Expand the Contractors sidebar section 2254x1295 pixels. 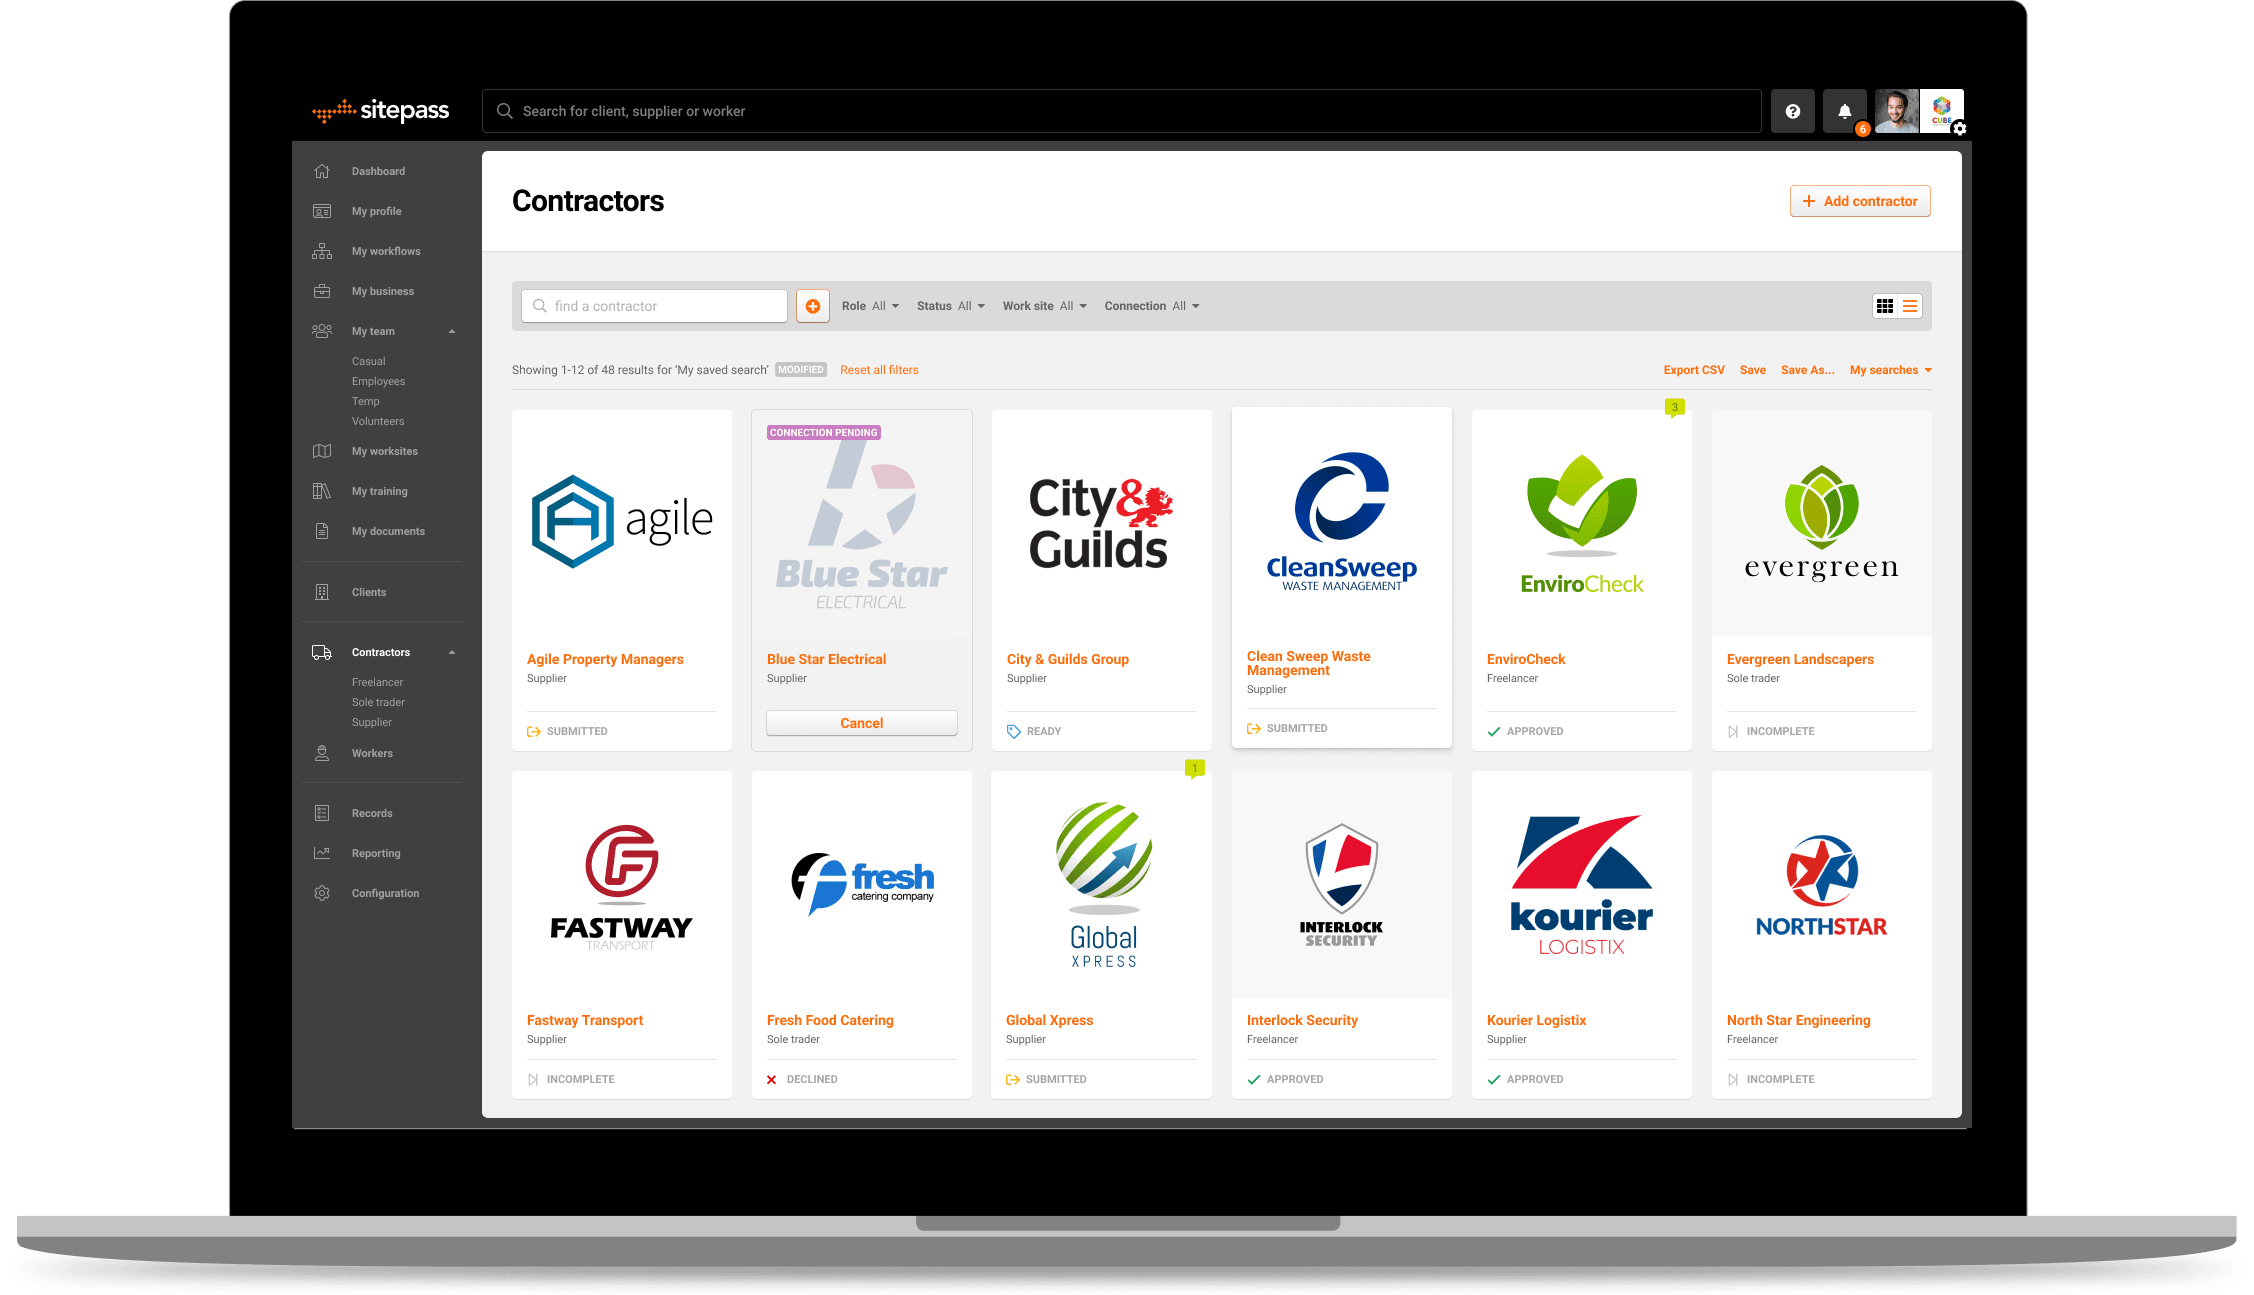[452, 651]
